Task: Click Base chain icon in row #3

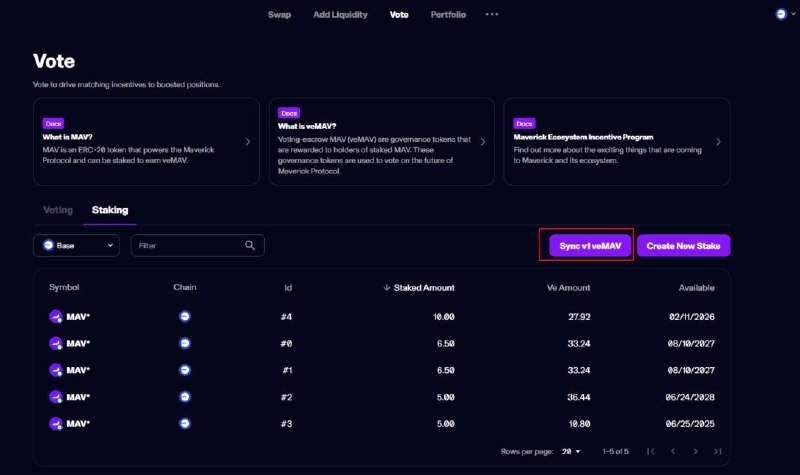Action: [x=185, y=423]
